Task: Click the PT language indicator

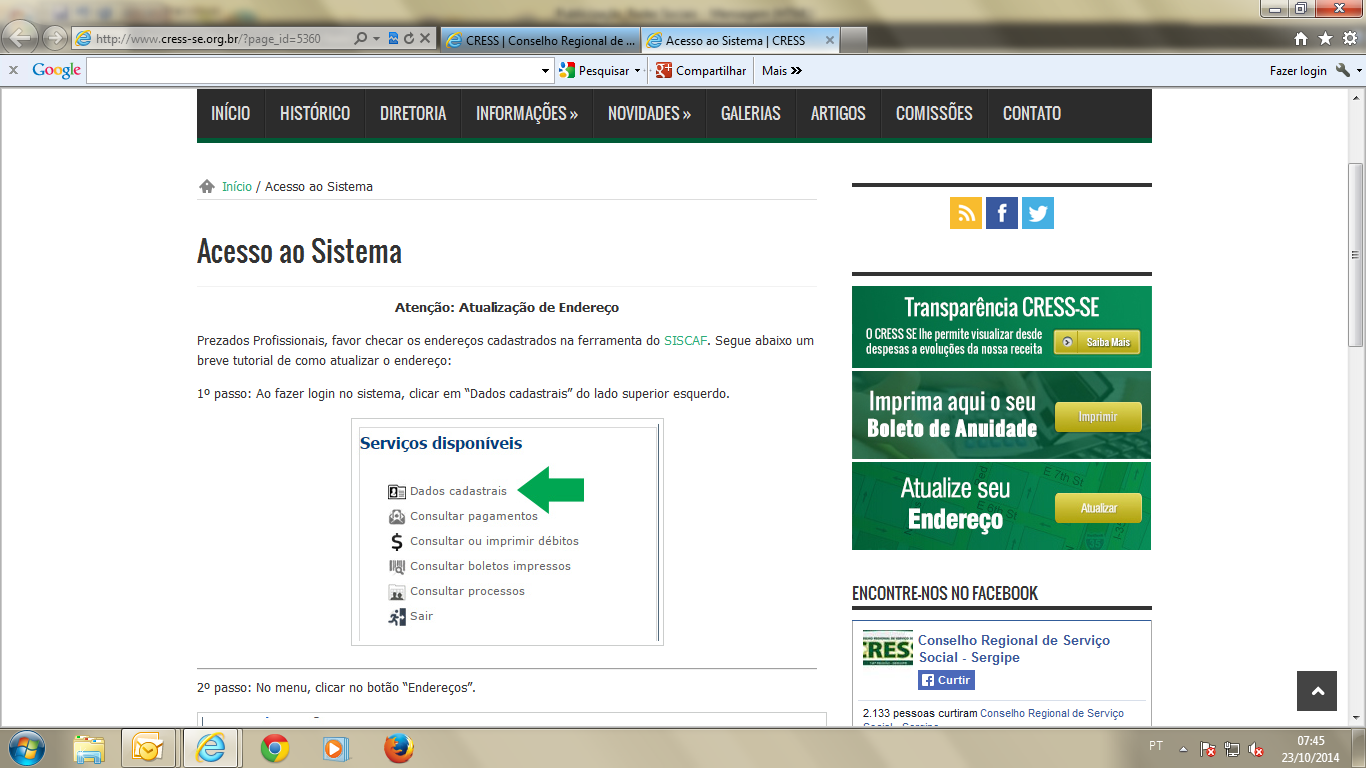Action: (1156, 746)
